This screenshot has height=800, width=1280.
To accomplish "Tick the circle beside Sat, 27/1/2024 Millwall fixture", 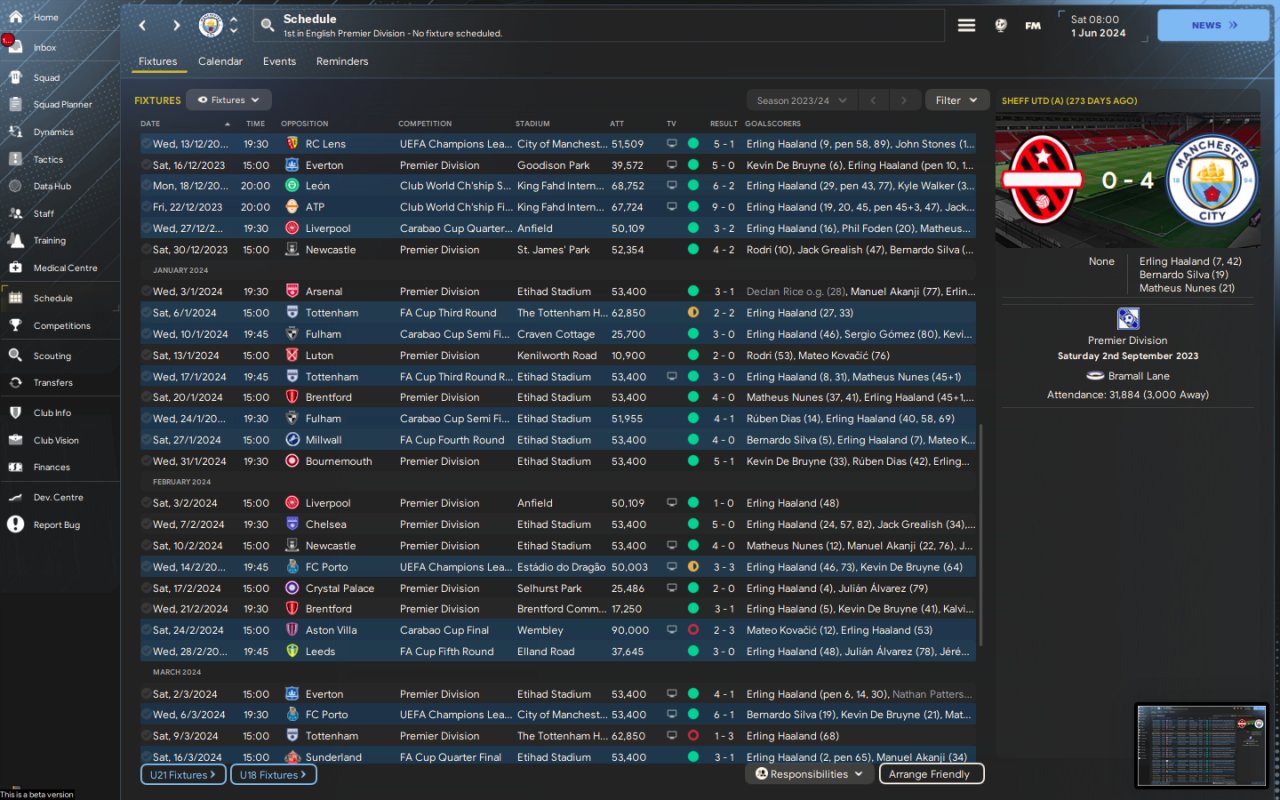I will click(146, 440).
